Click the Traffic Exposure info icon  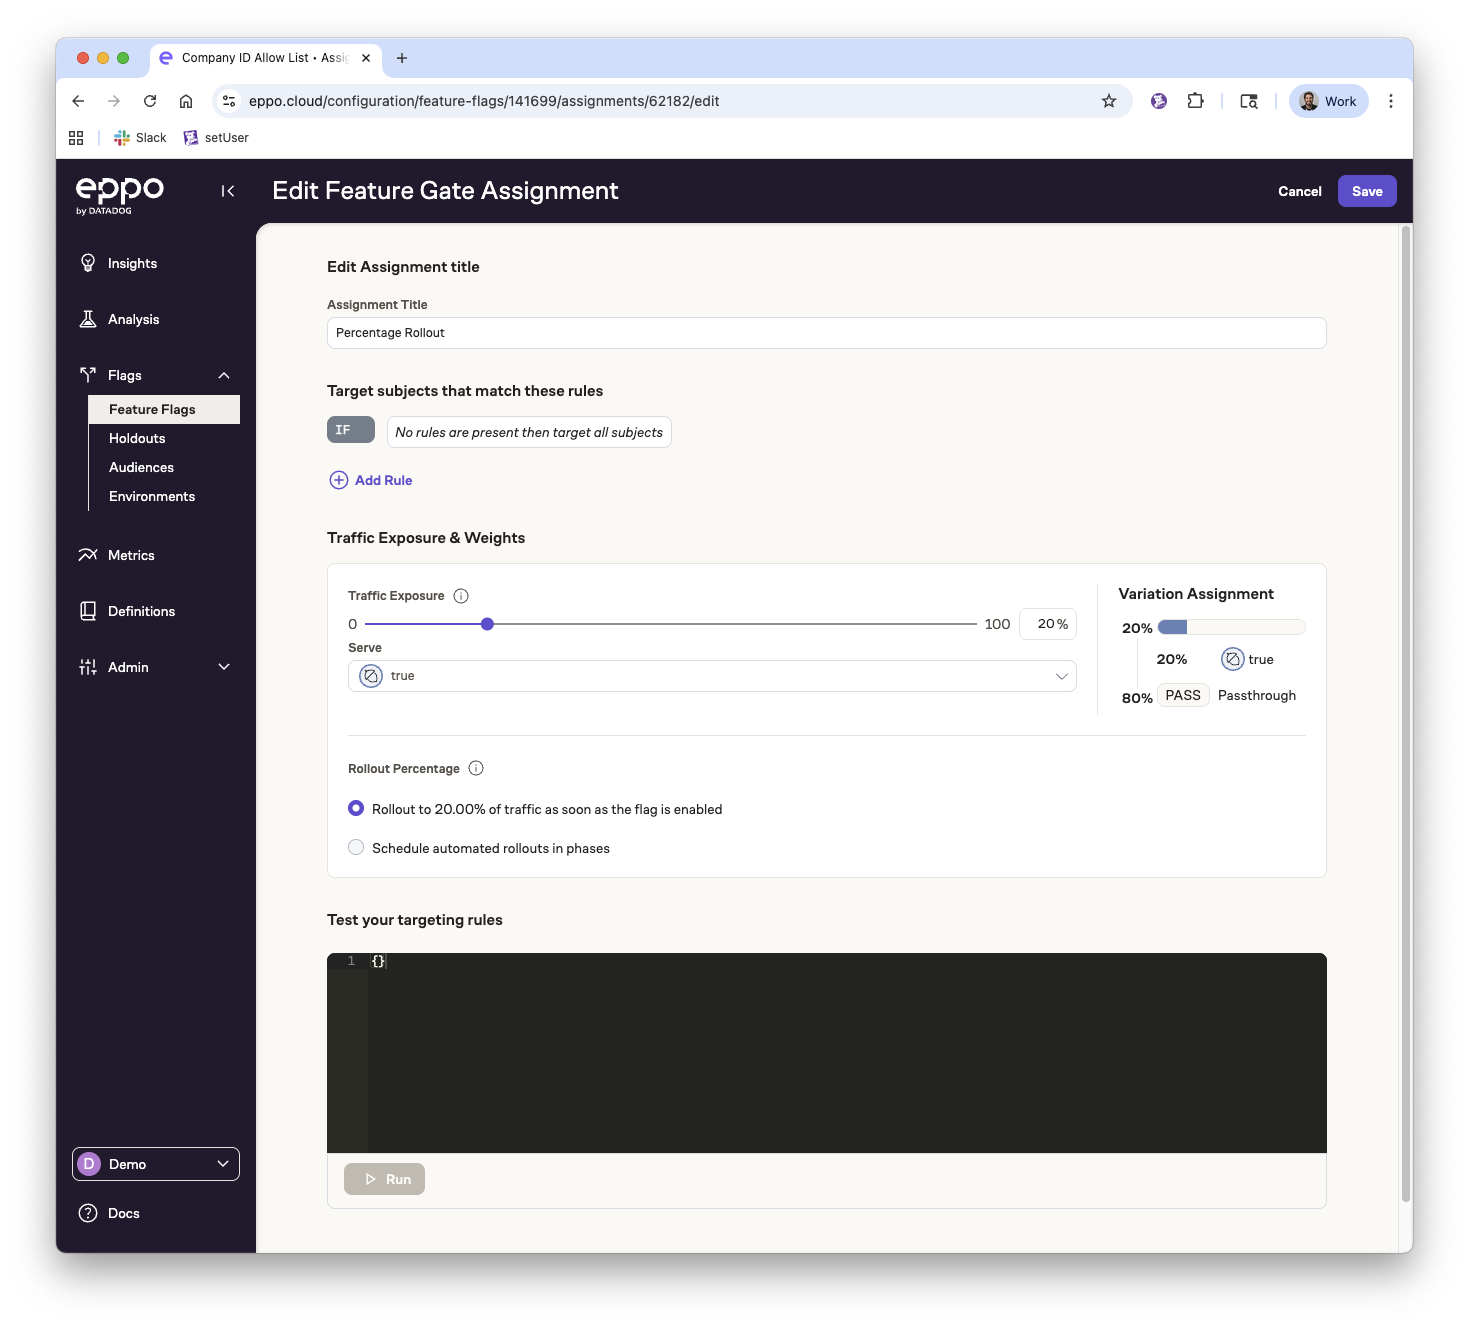(461, 596)
